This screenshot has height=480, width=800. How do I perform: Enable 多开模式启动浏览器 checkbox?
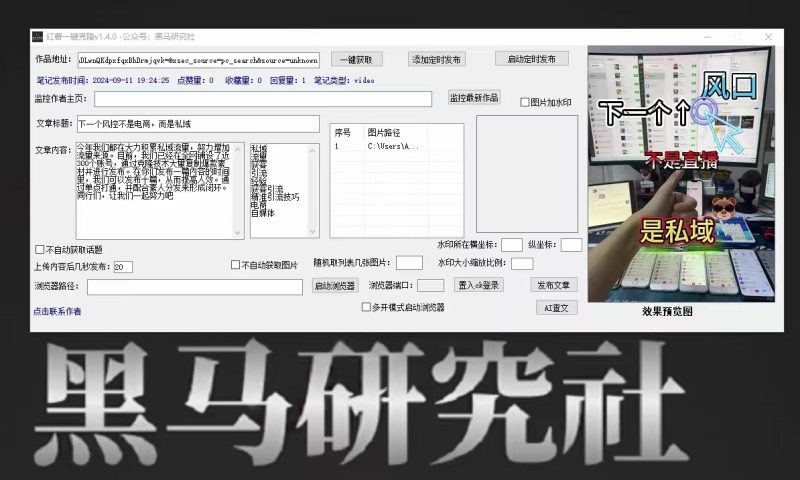click(367, 308)
